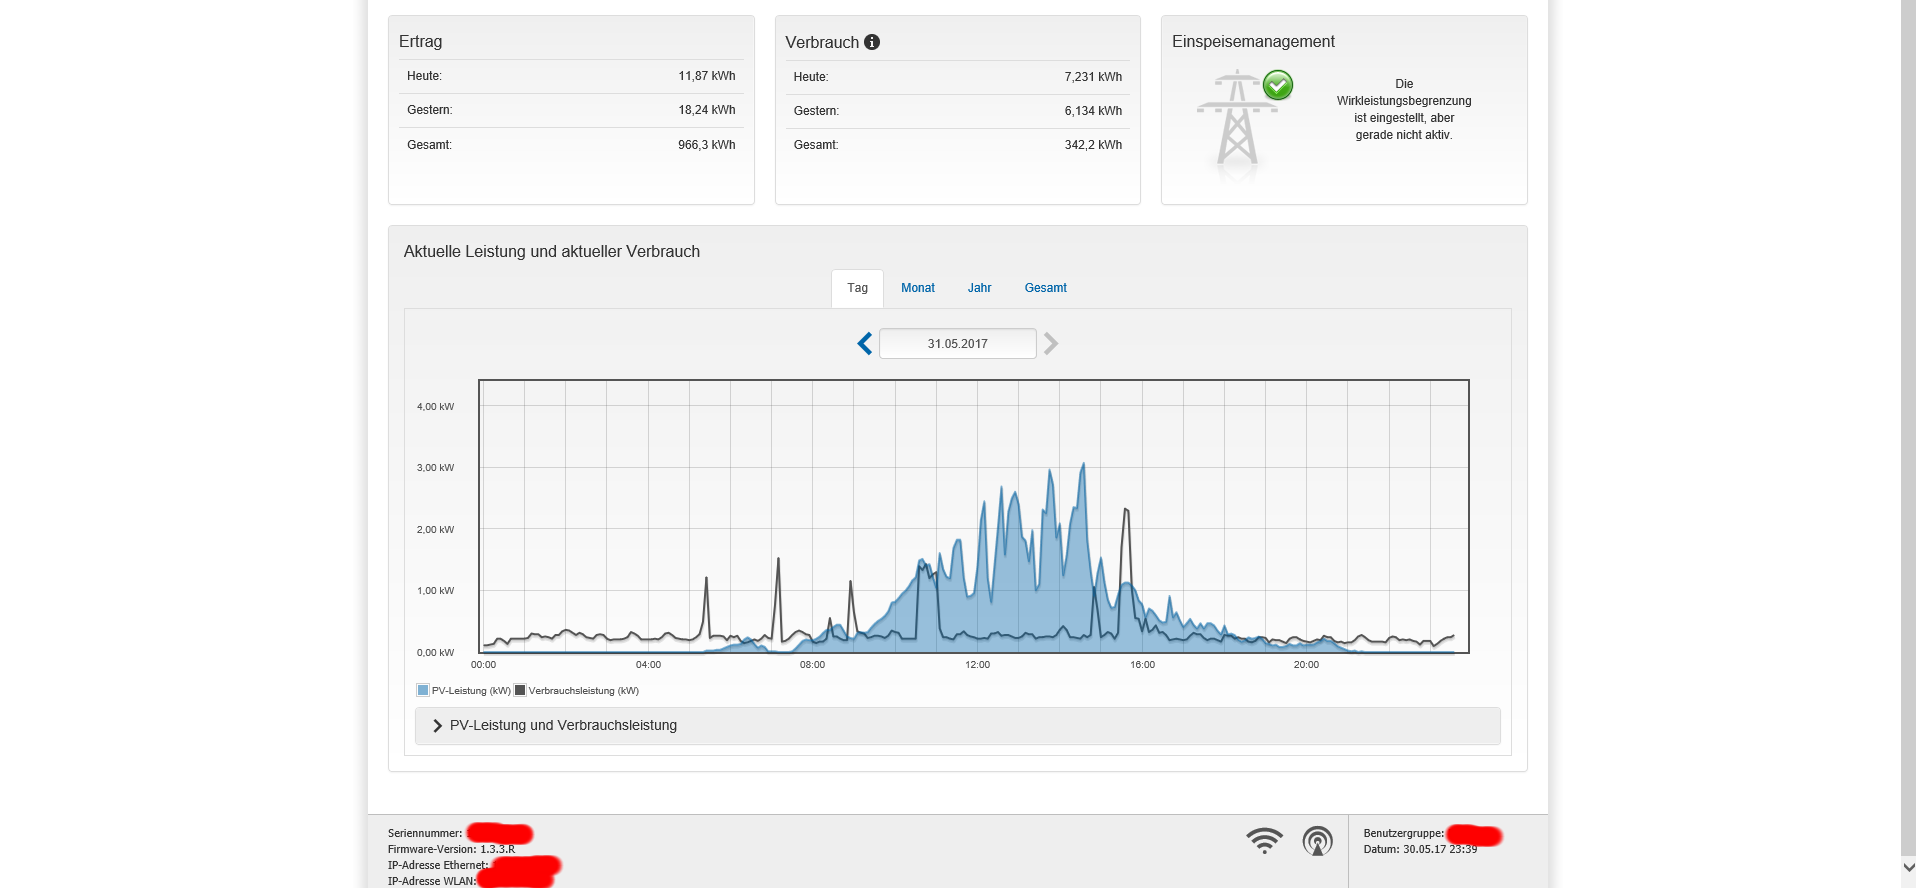The height and width of the screenshot is (888, 1916).
Task: Click the WiFi signal icon
Action: pyautogui.click(x=1264, y=841)
